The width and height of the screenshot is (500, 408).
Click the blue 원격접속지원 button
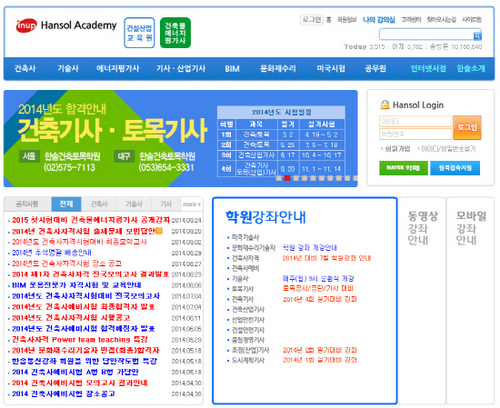point(455,168)
